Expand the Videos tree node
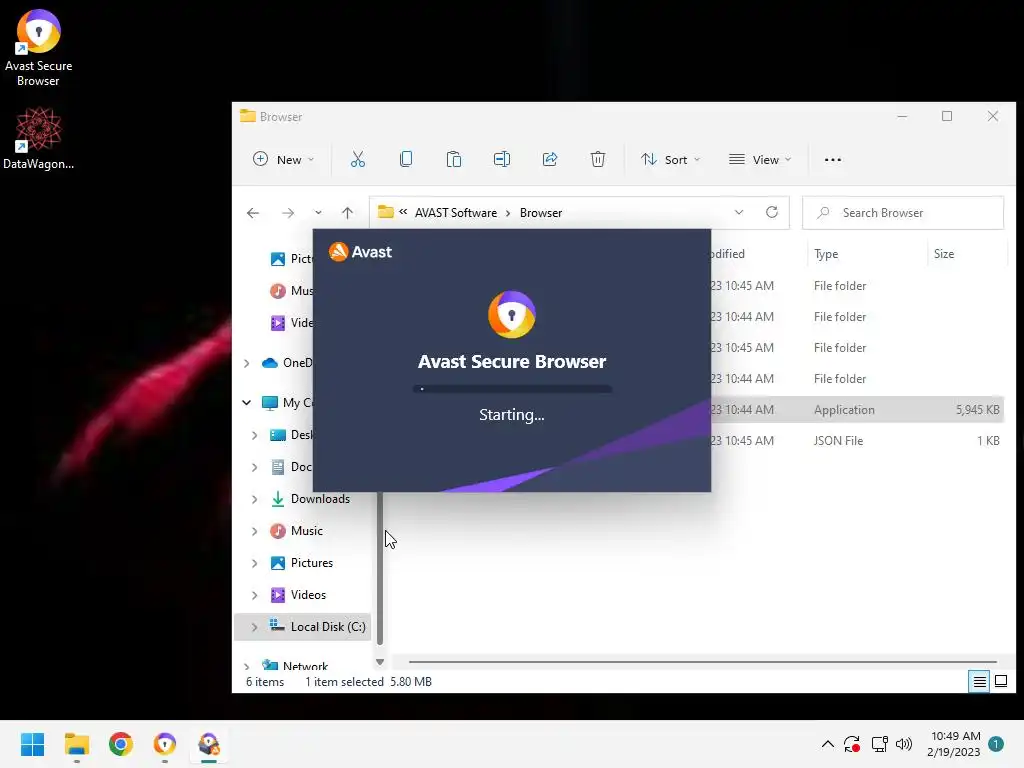Screen dimensions: 1024x768 tap(254, 595)
